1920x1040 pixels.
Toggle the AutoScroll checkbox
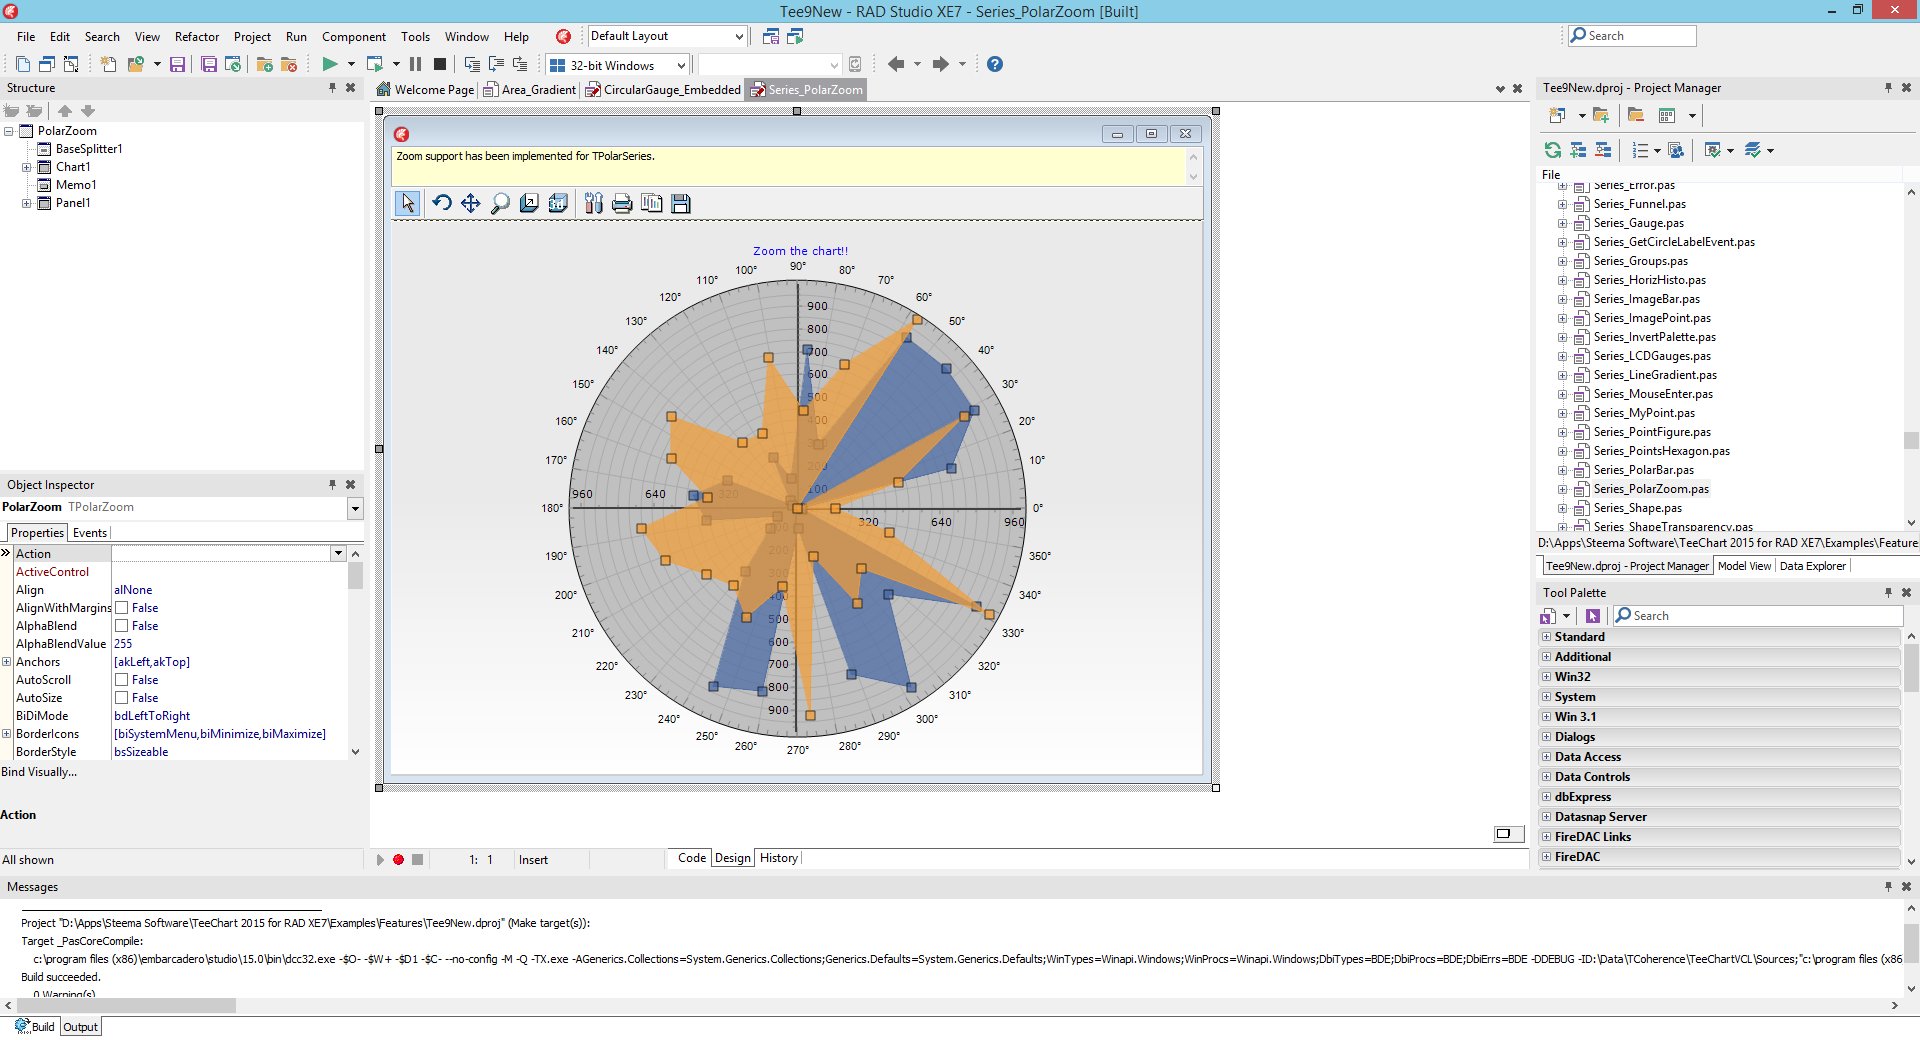click(x=121, y=680)
